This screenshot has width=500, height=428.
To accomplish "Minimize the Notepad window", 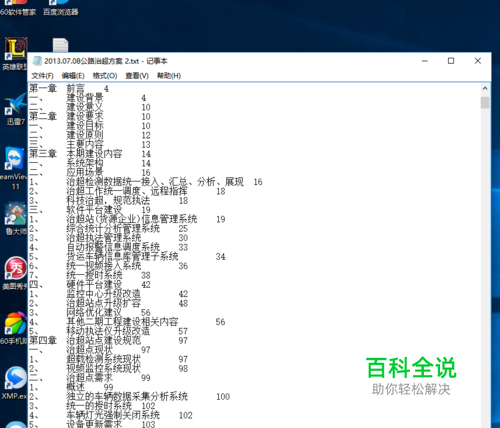I will click(x=425, y=61).
